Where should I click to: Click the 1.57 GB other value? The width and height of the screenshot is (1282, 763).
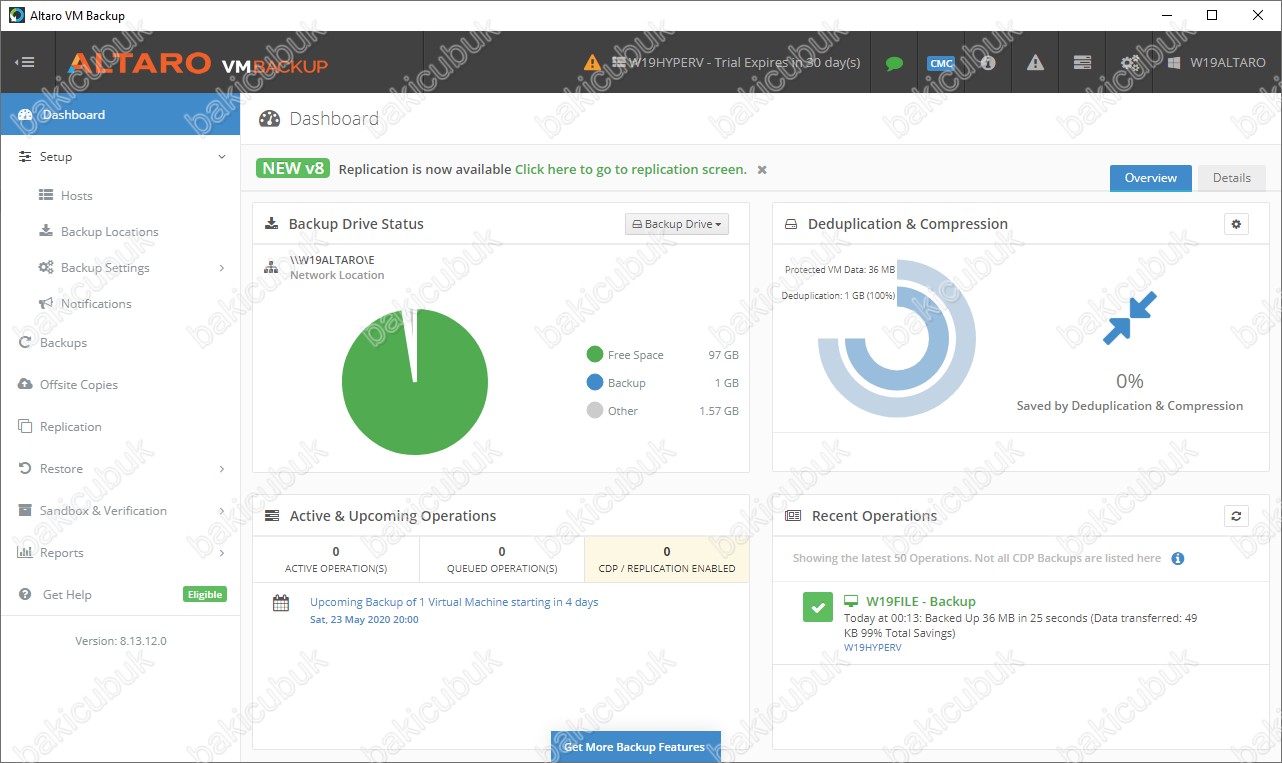pyautogui.click(x=719, y=411)
